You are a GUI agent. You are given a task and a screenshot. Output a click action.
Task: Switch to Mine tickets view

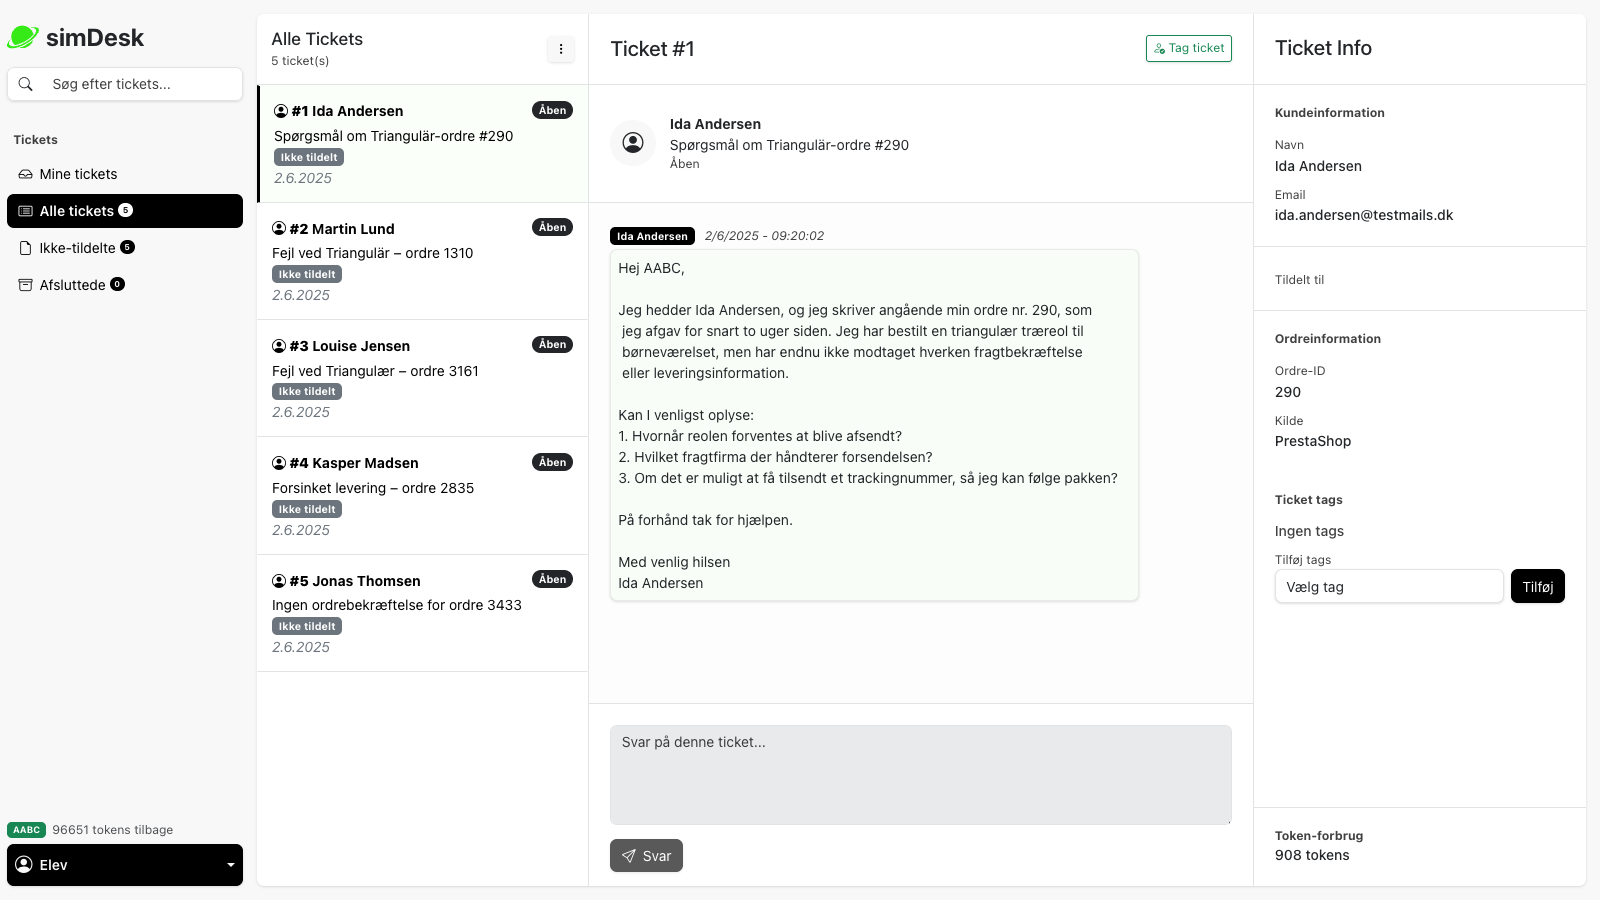pyautogui.click(x=78, y=174)
